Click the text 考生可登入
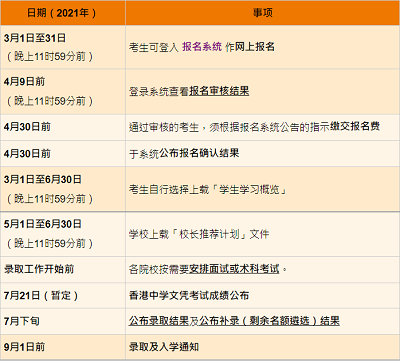The image size is (400, 361). click(154, 47)
